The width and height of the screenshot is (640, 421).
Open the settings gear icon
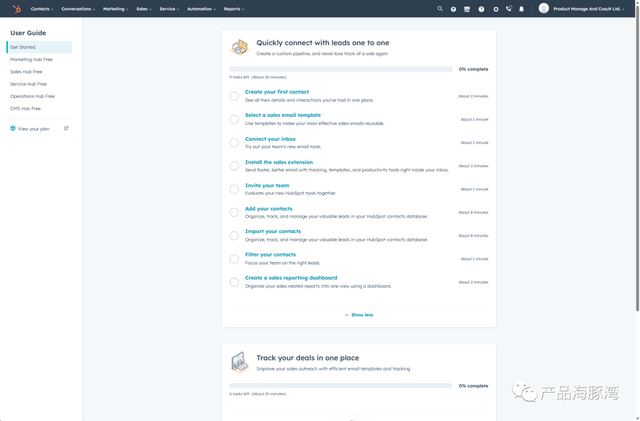(496, 9)
